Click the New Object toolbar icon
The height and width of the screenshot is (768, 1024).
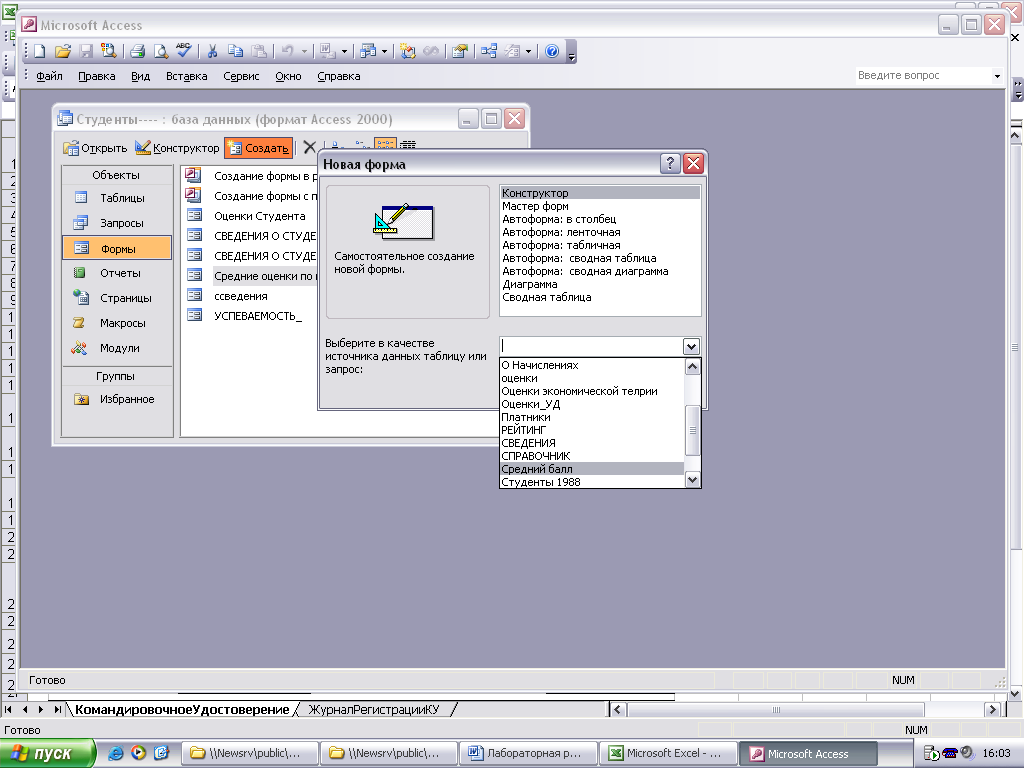click(x=512, y=51)
